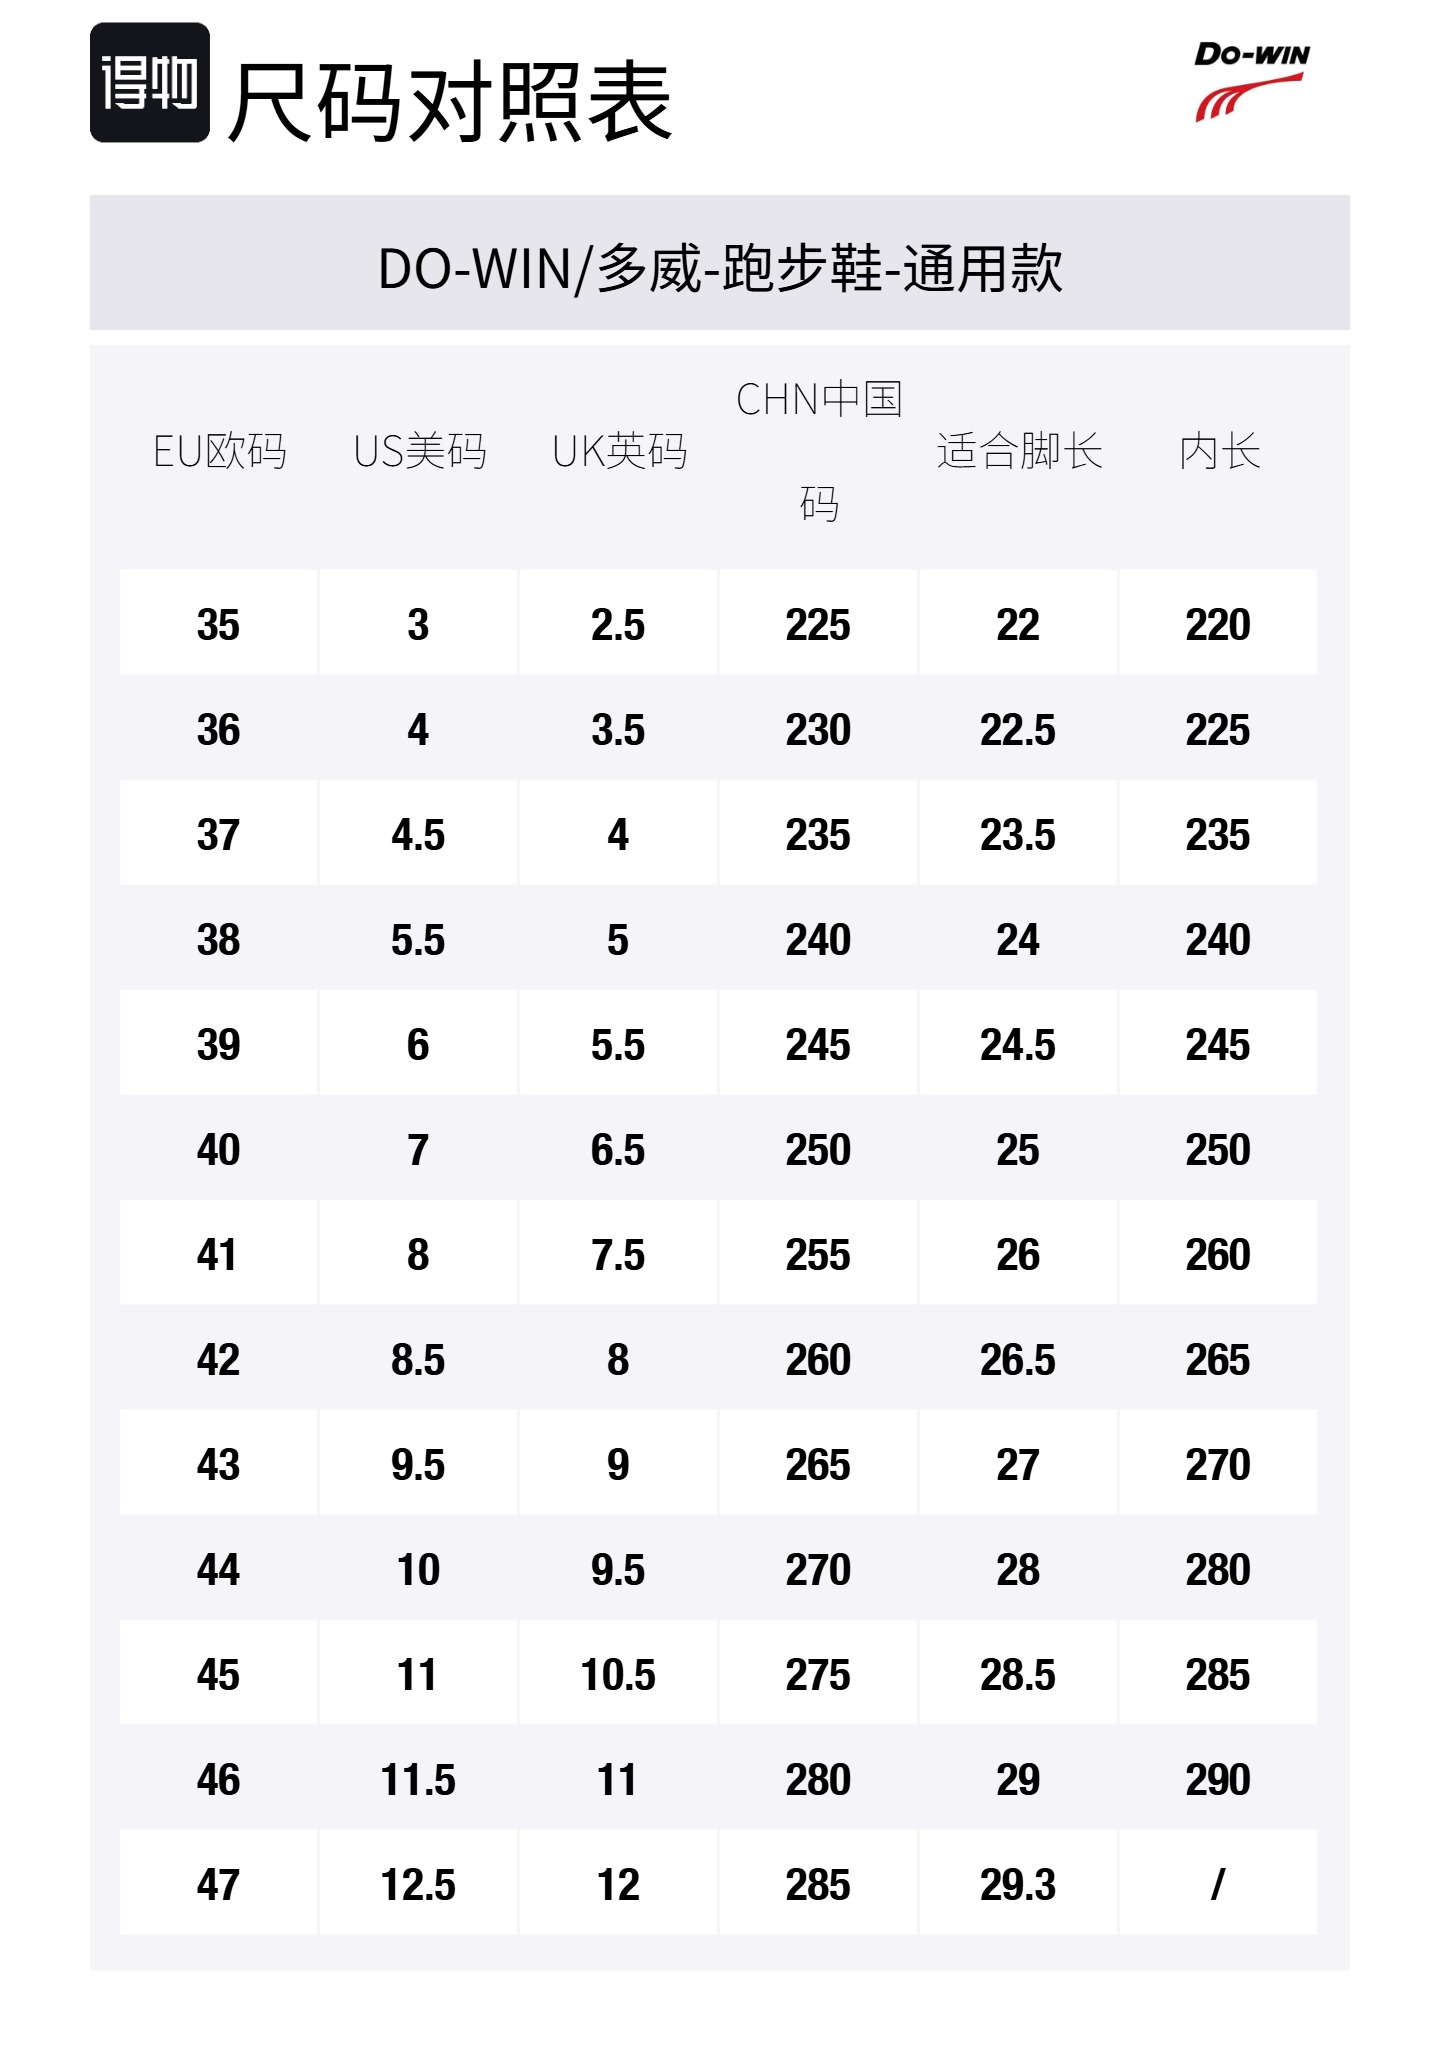Select the slash cell in 内长 column
The image size is (1440, 2049).
1218,1883
